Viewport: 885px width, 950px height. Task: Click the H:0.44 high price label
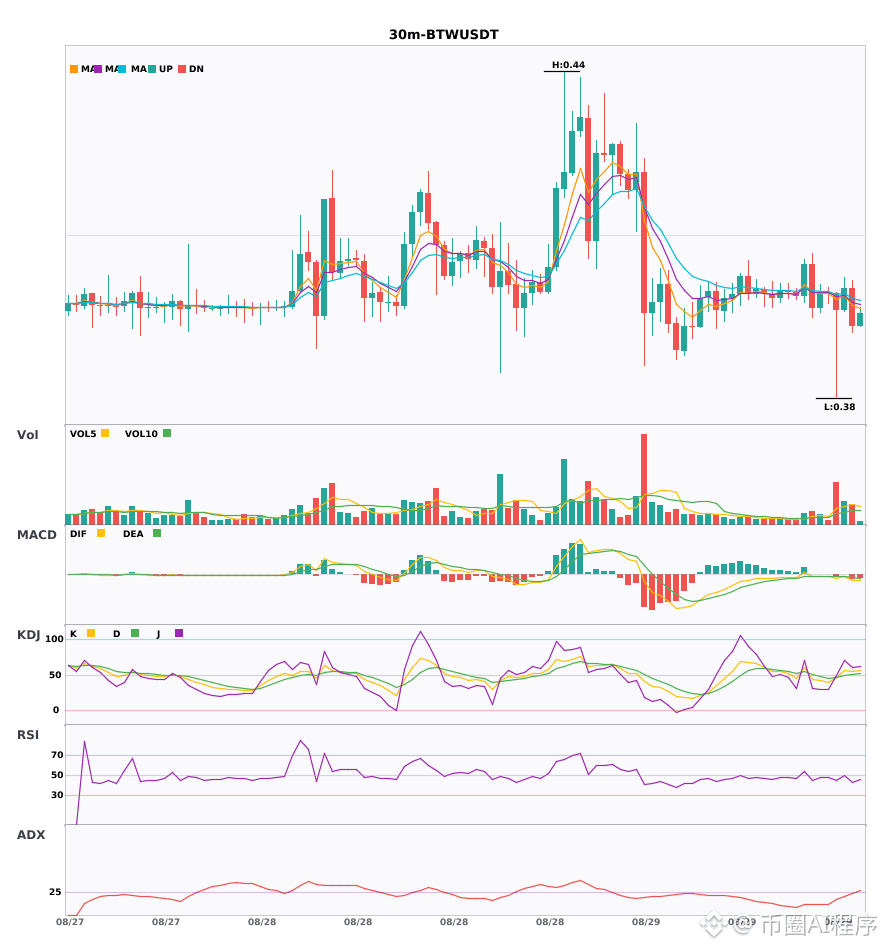click(x=568, y=65)
